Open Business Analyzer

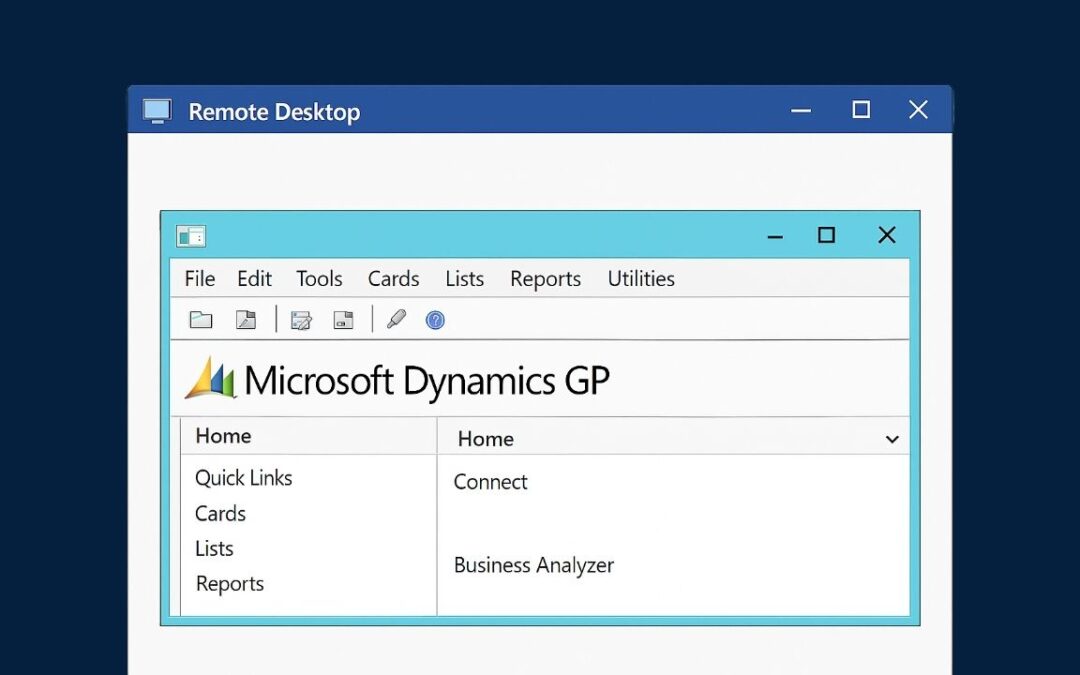coord(533,565)
